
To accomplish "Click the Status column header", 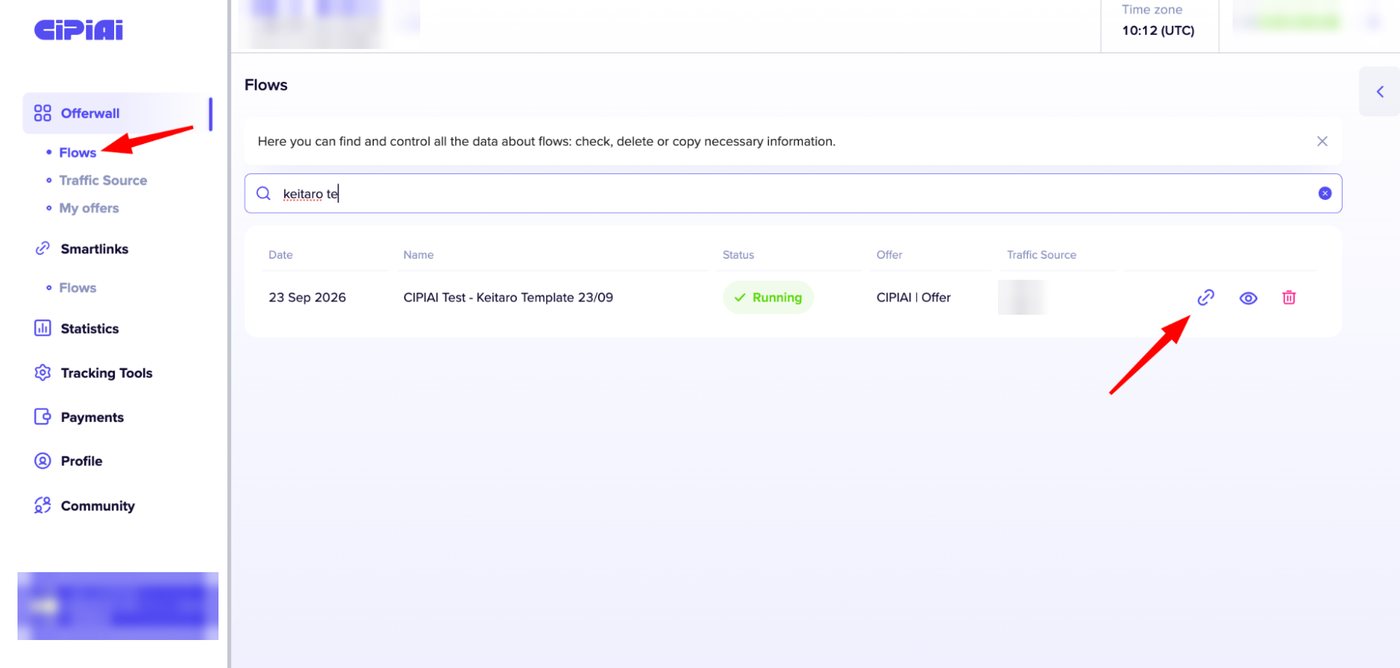I will pyautogui.click(x=738, y=255).
